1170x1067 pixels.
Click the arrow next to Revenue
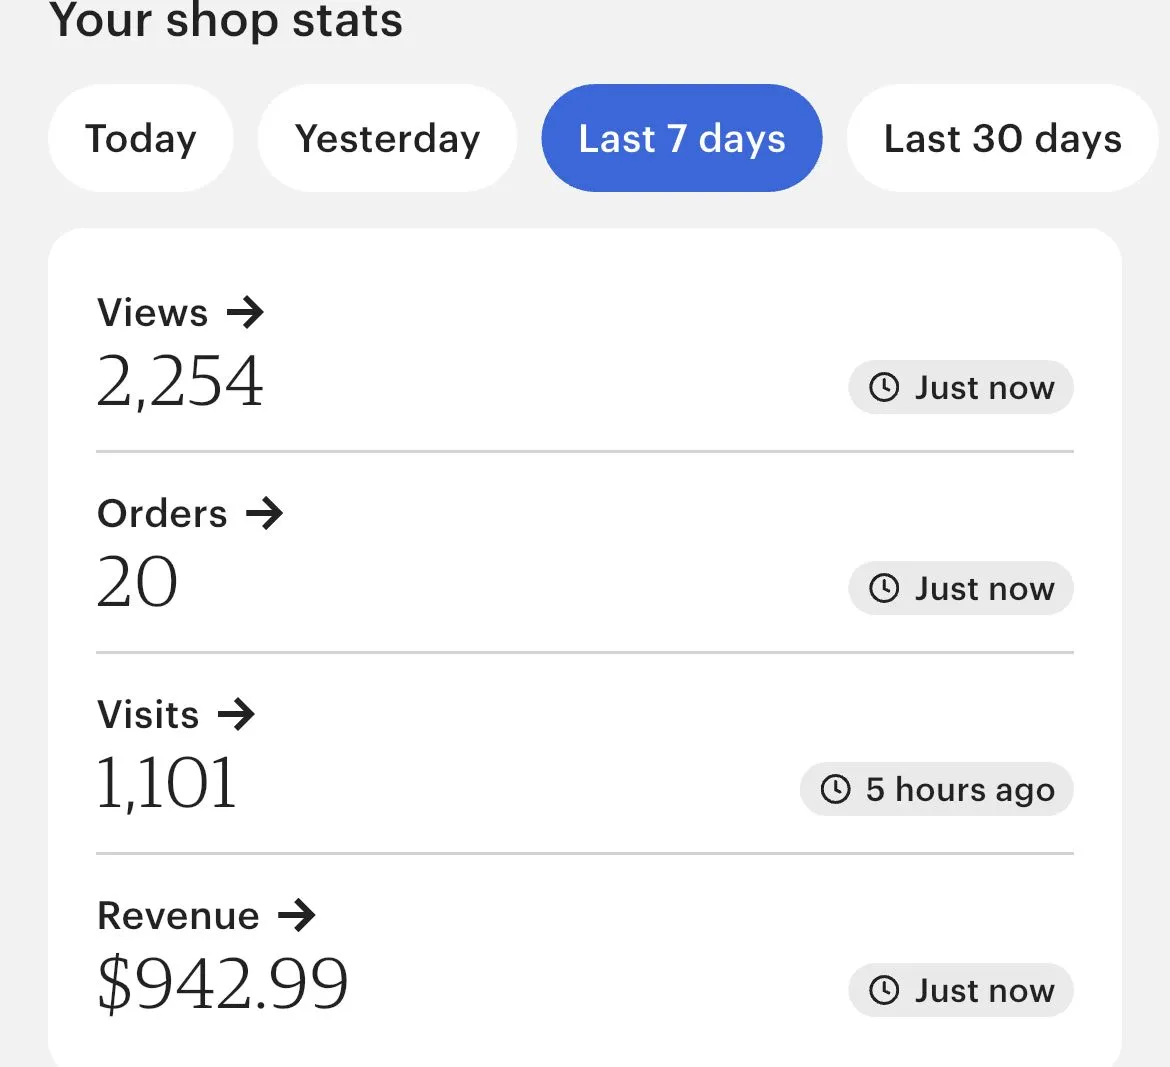pos(297,915)
